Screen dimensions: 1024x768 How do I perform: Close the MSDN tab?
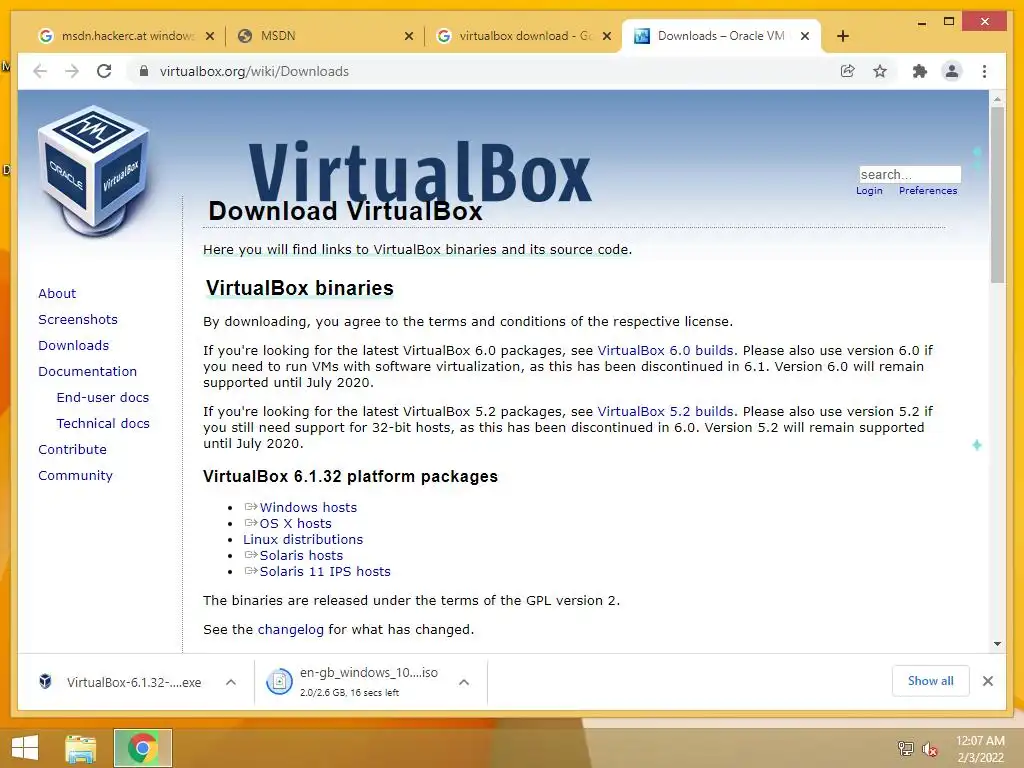click(409, 37)
